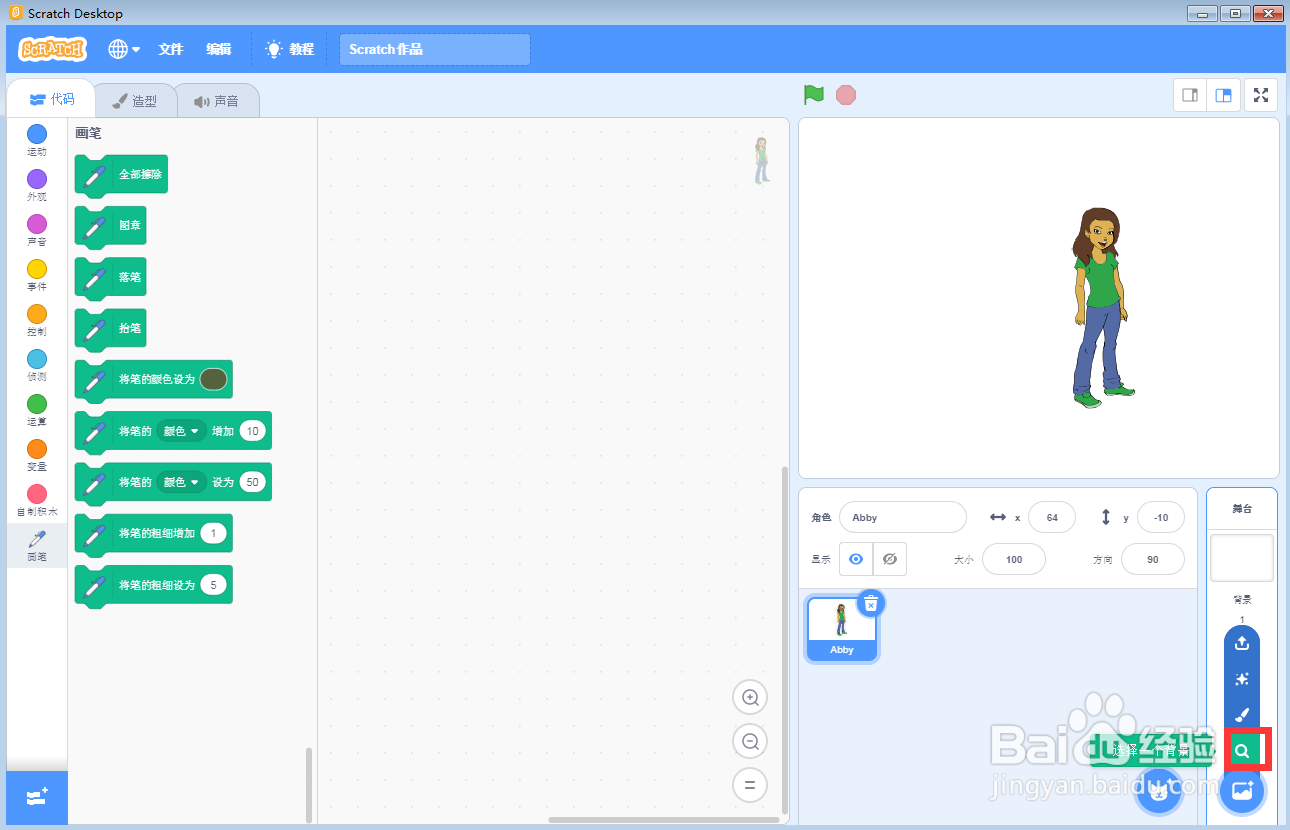This screenshot has height=830, width=1290.
Task: Pick a surprise backdrop with the magic wand
Action: (1241, 679)
